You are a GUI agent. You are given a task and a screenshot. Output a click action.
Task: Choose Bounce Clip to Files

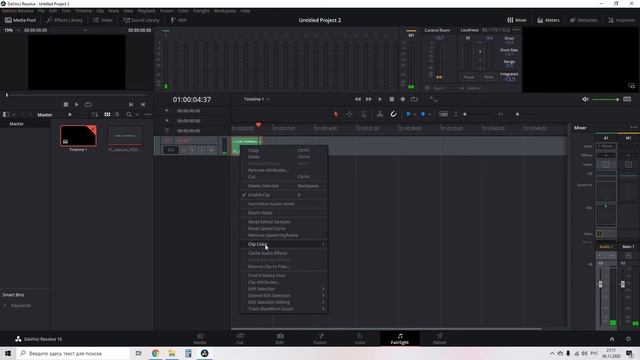click(284, 267)
